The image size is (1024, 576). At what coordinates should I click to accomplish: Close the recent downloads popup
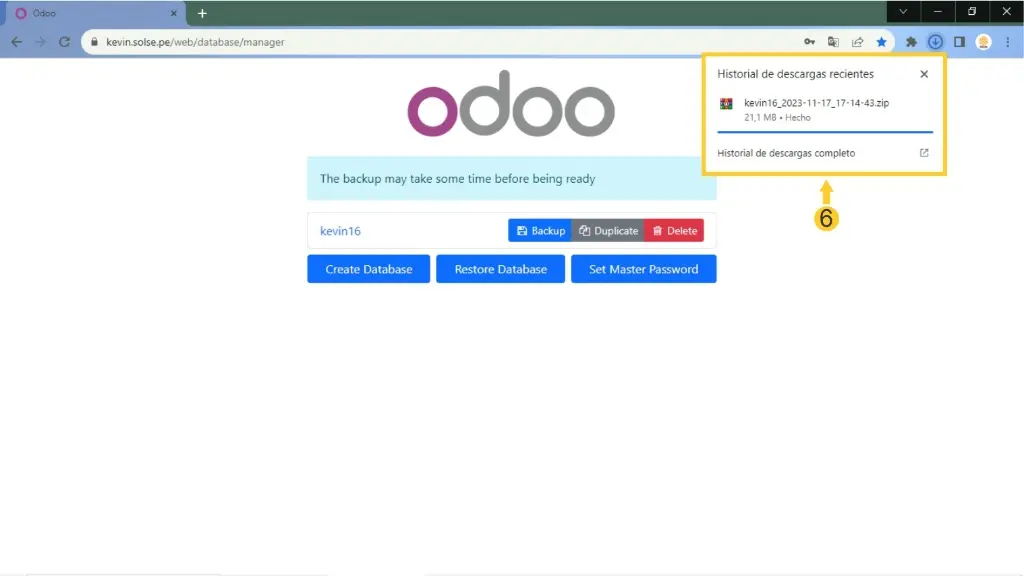pyautogui.click(x=924, y=74)
